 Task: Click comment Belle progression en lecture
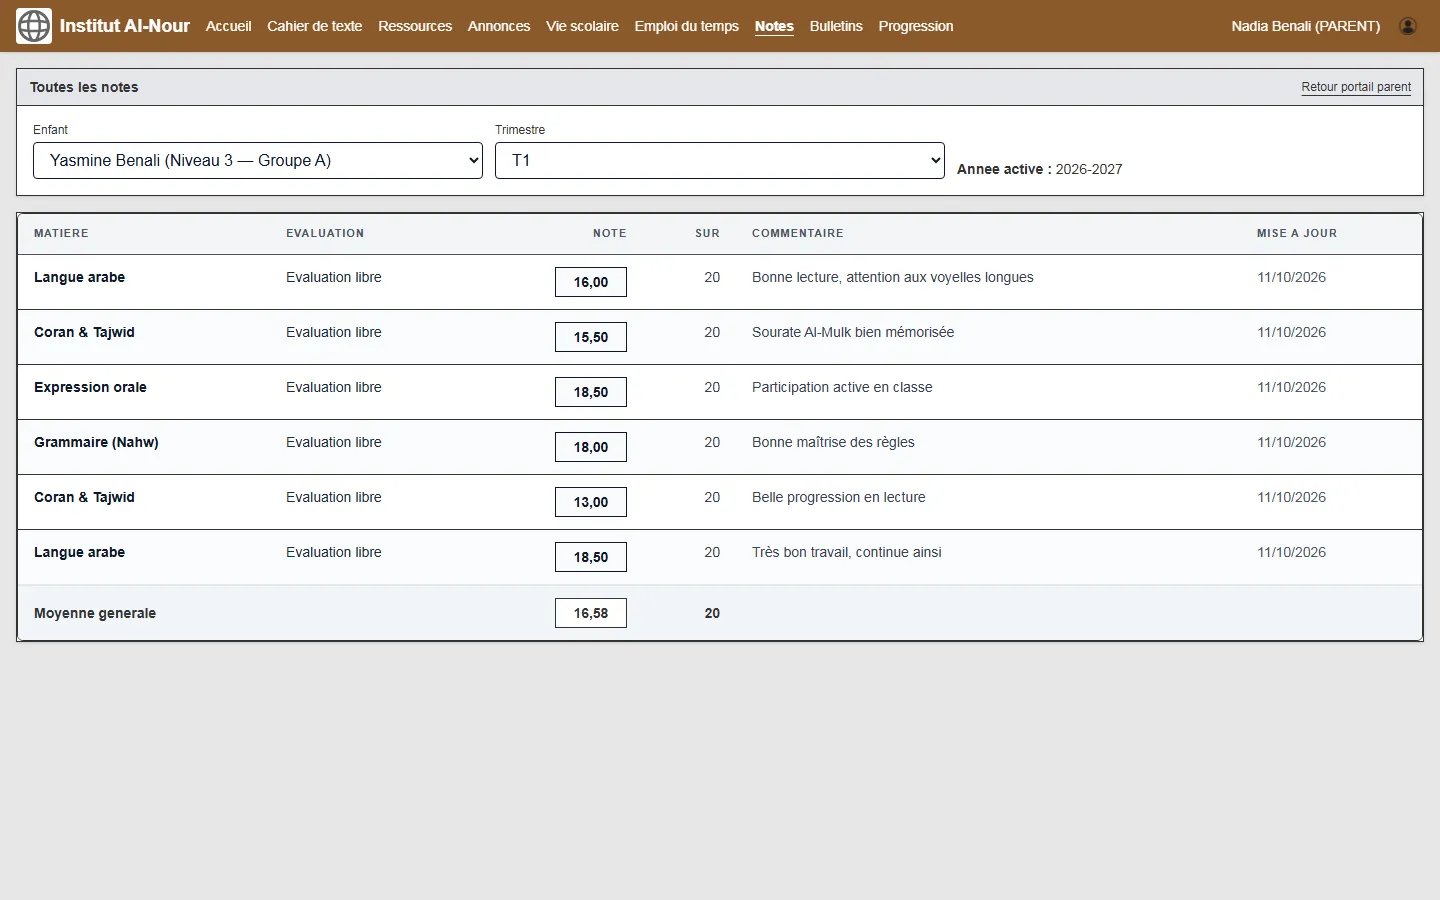pos(839,497)
